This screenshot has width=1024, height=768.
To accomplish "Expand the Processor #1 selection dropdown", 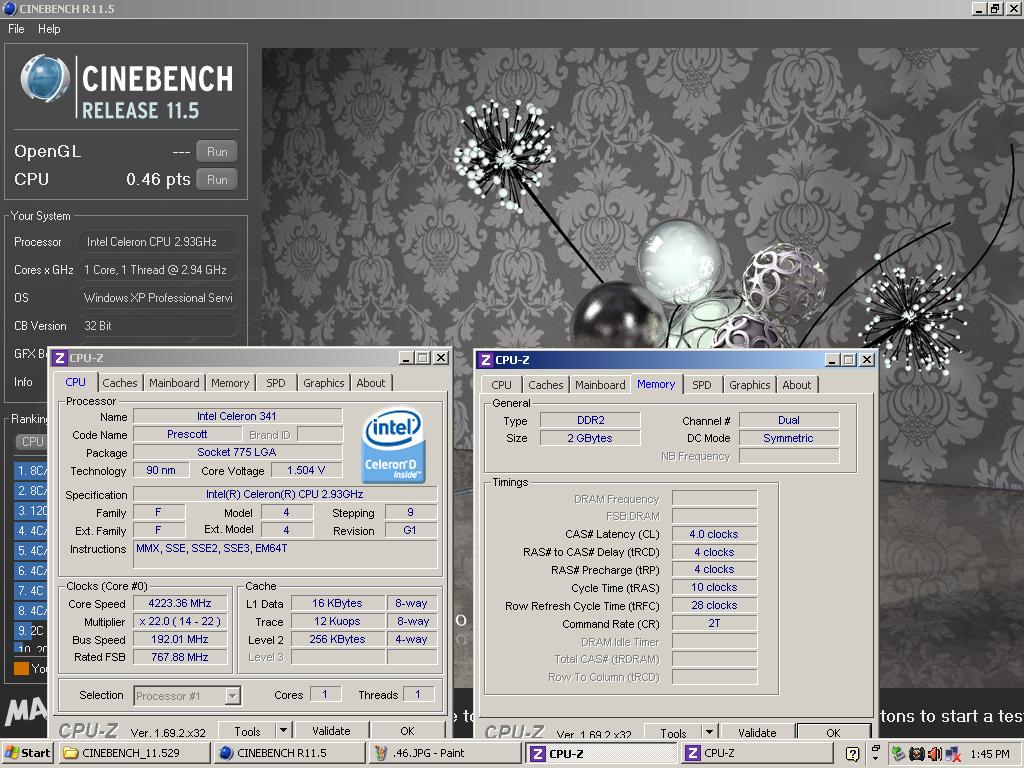I will [x=232, y=696].
